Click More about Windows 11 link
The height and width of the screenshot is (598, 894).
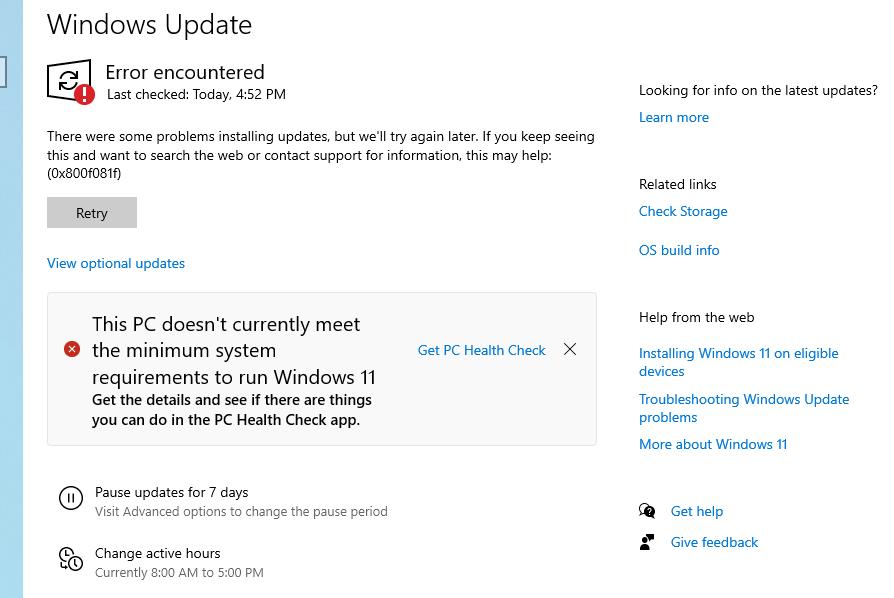(713, 444)
